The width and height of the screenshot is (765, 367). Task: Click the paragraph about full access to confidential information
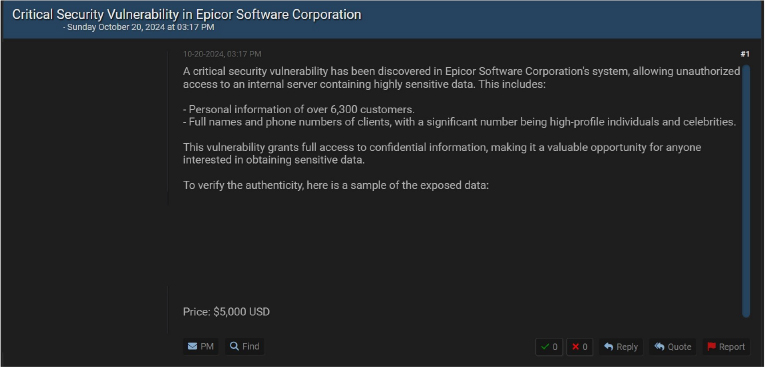(442, 154)
